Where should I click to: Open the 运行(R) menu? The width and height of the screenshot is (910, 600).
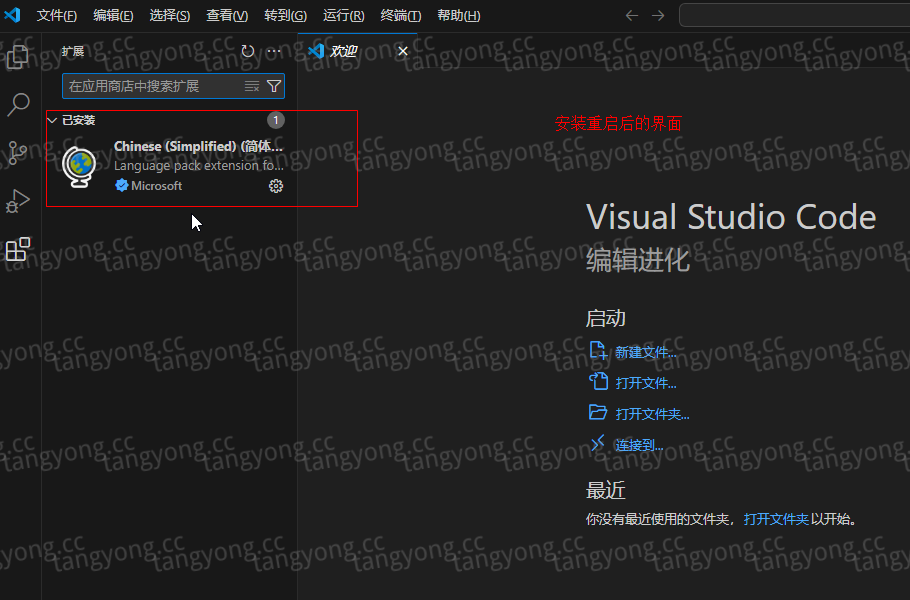(344, 16)
